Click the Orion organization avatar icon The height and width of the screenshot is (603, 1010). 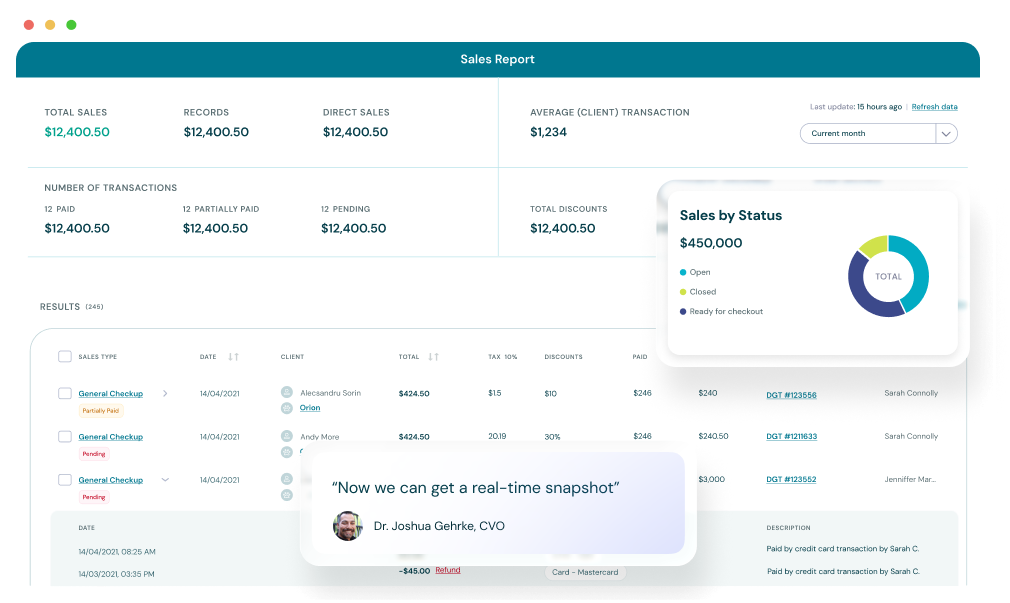tap(286, 408)
